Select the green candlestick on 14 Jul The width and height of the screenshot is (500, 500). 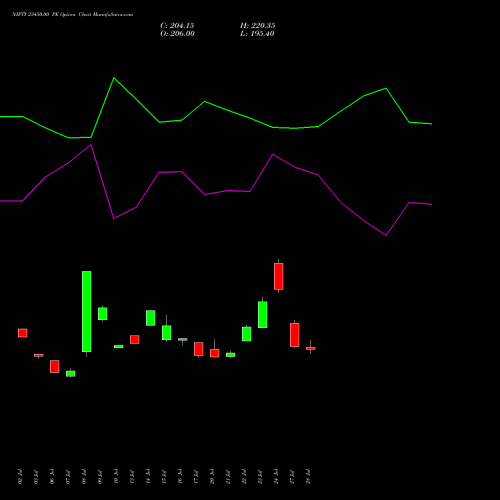pos(151,318)
